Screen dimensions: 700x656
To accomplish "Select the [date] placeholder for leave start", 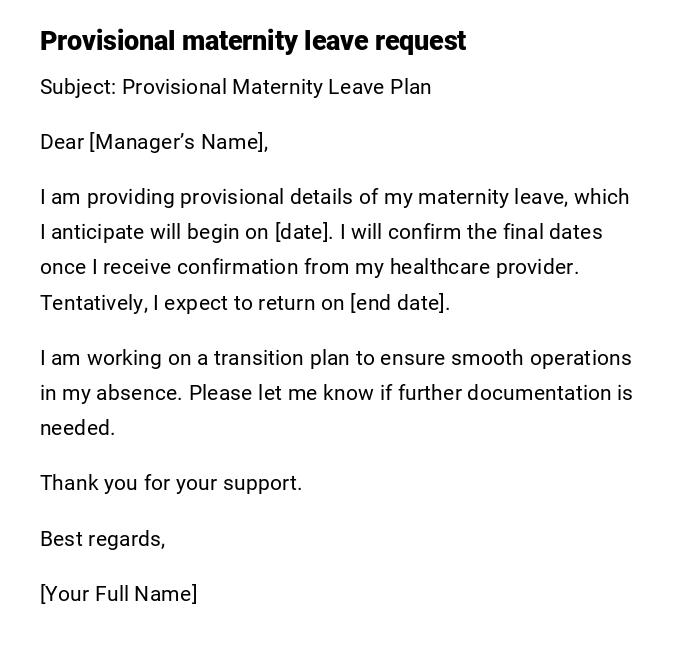I will pos(303,232).
